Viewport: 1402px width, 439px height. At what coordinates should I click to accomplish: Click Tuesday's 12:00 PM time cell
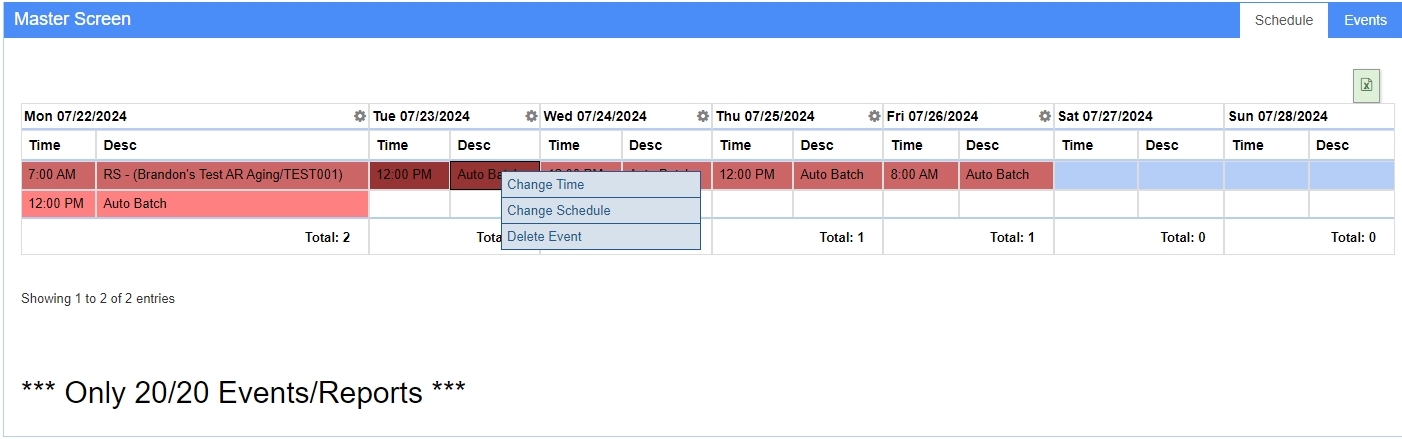coord(410,175)
